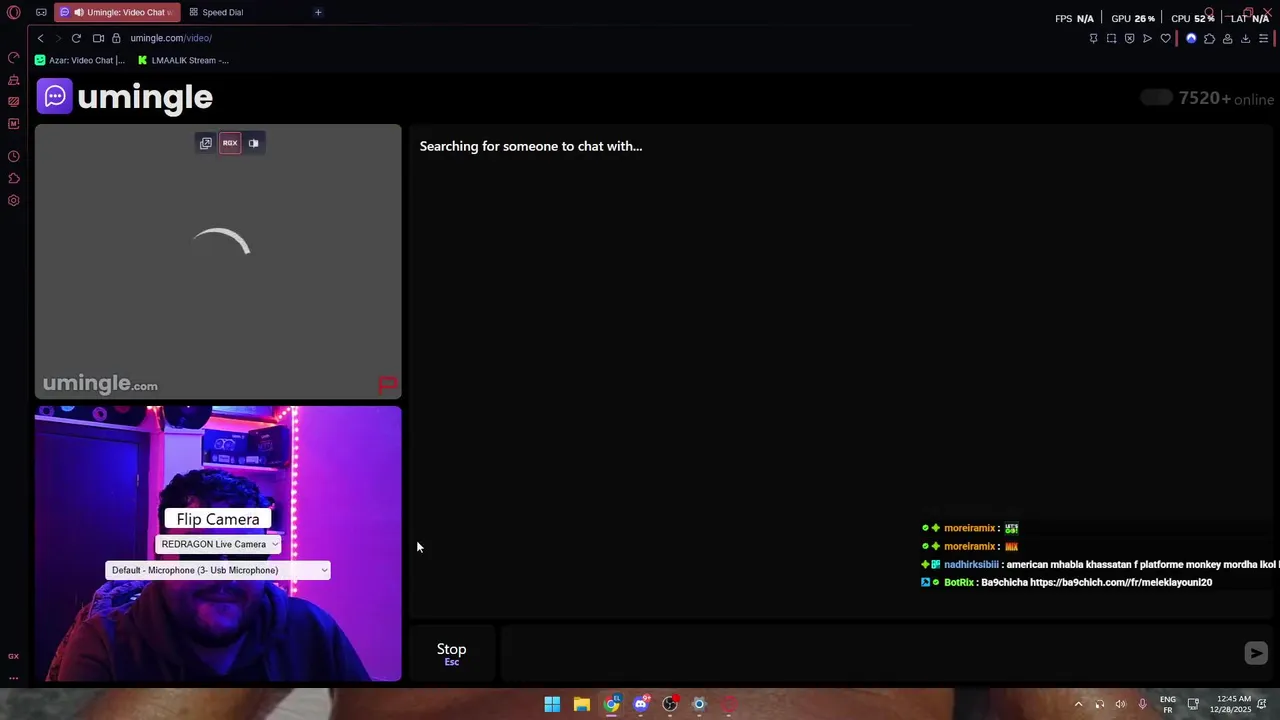Click the Stop button
This screenshot has height=720, width=1280.
[x=451, y=653]
